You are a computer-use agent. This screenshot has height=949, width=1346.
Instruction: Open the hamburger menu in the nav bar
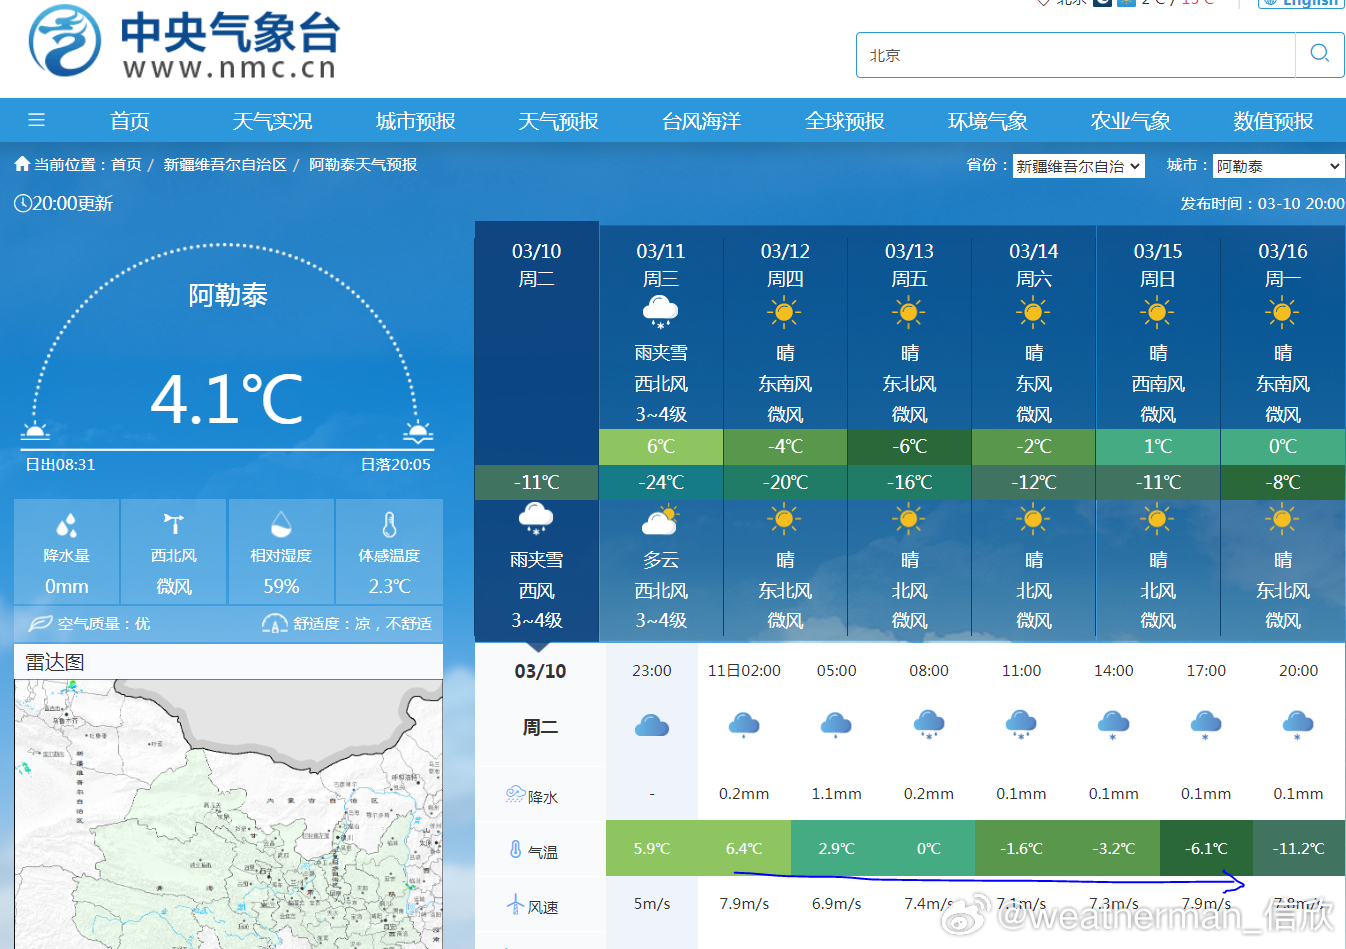pyautogui.click(x=37, y=121)
